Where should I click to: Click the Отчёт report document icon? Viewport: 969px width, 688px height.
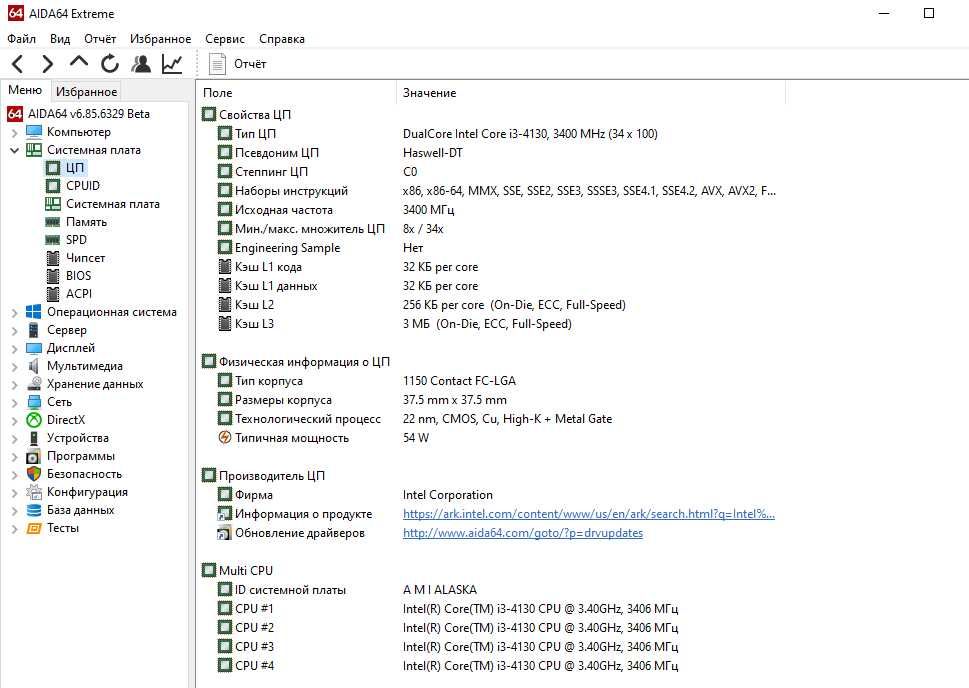pos(217,64)
